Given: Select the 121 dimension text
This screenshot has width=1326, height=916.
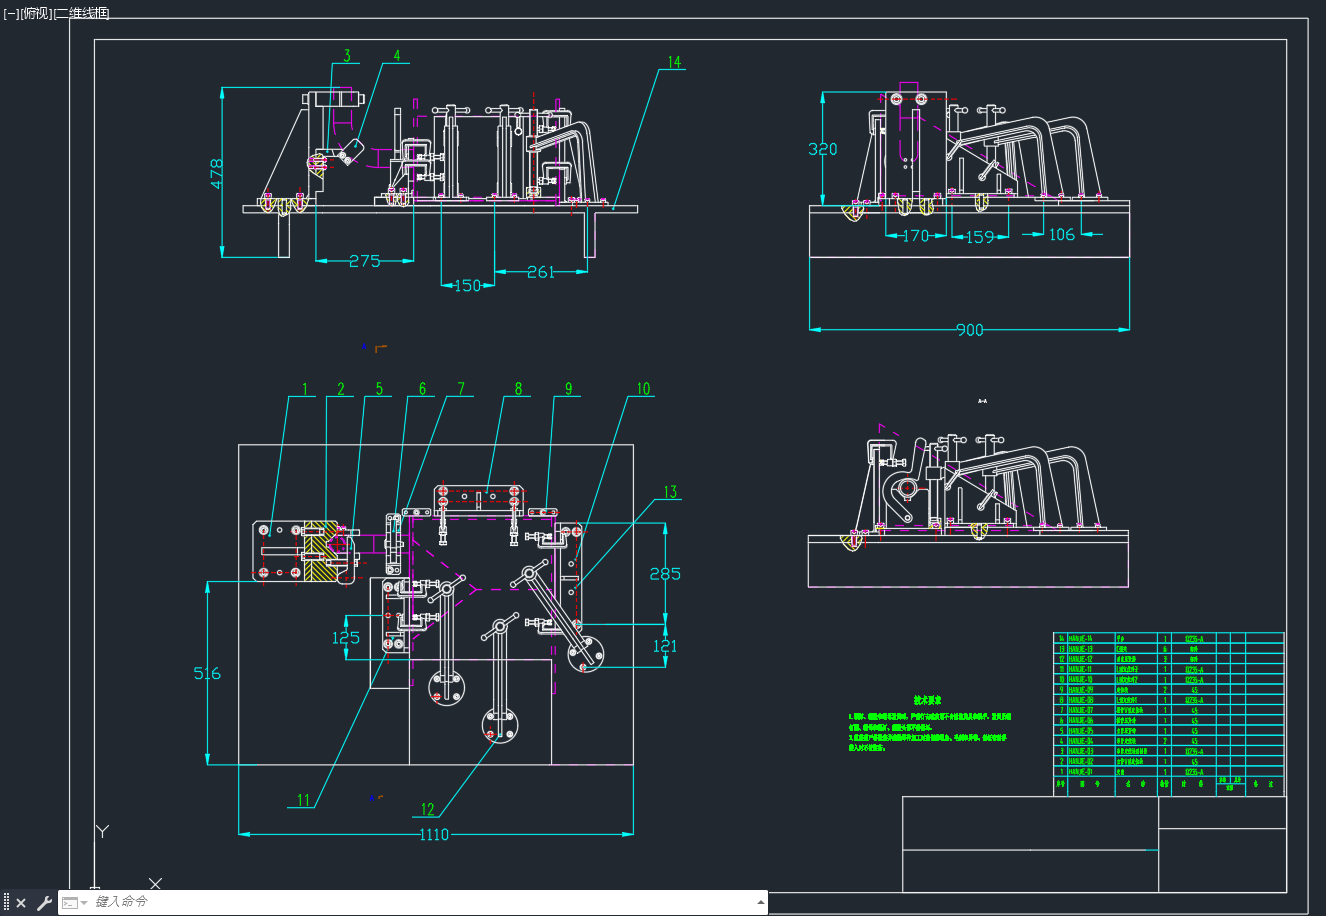Looking at the screenshot, I should pyautogui.click(x=665, y=646).
